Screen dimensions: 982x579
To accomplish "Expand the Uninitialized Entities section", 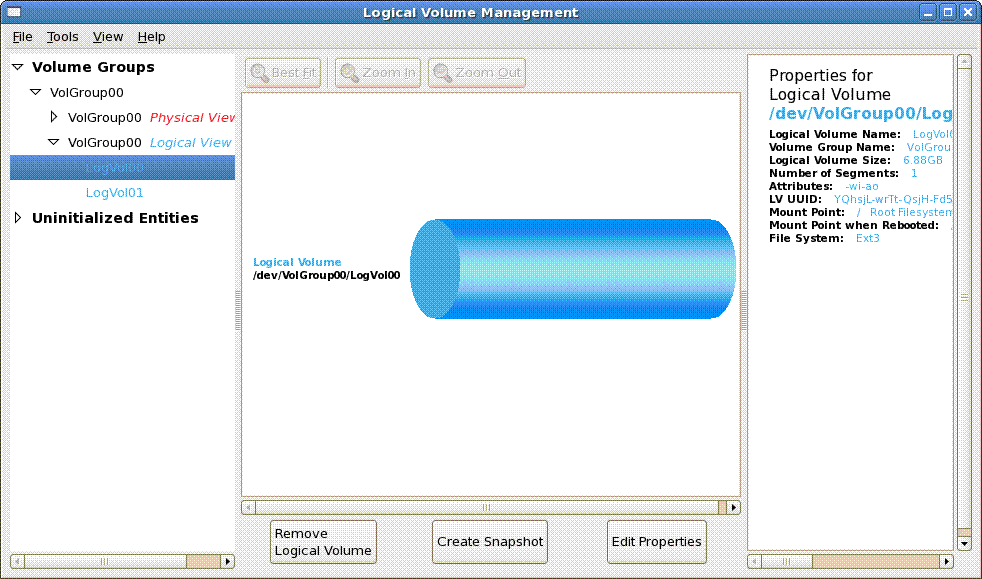I will click(x=18, y=218).
